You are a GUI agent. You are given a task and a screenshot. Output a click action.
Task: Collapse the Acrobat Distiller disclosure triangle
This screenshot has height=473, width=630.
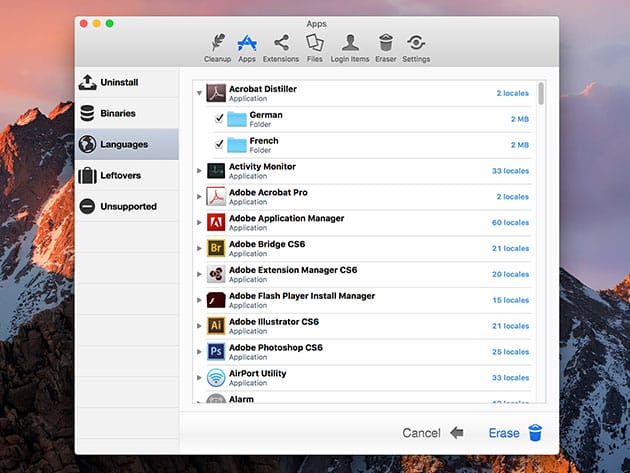click(200, 93)
